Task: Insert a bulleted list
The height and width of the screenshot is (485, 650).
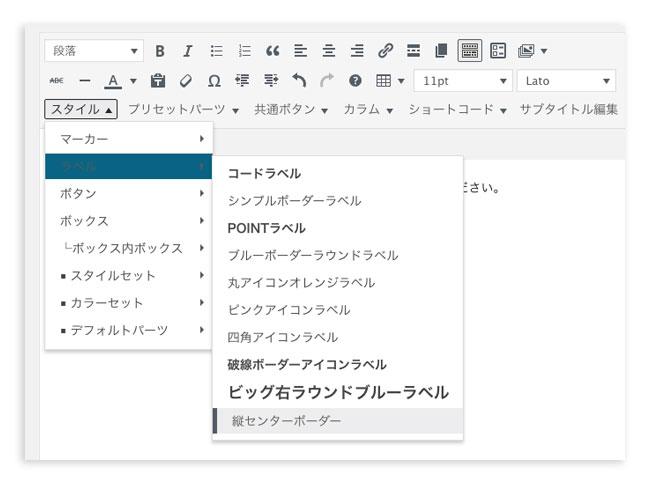Action: pyautogui.click(x=216, y=51)
